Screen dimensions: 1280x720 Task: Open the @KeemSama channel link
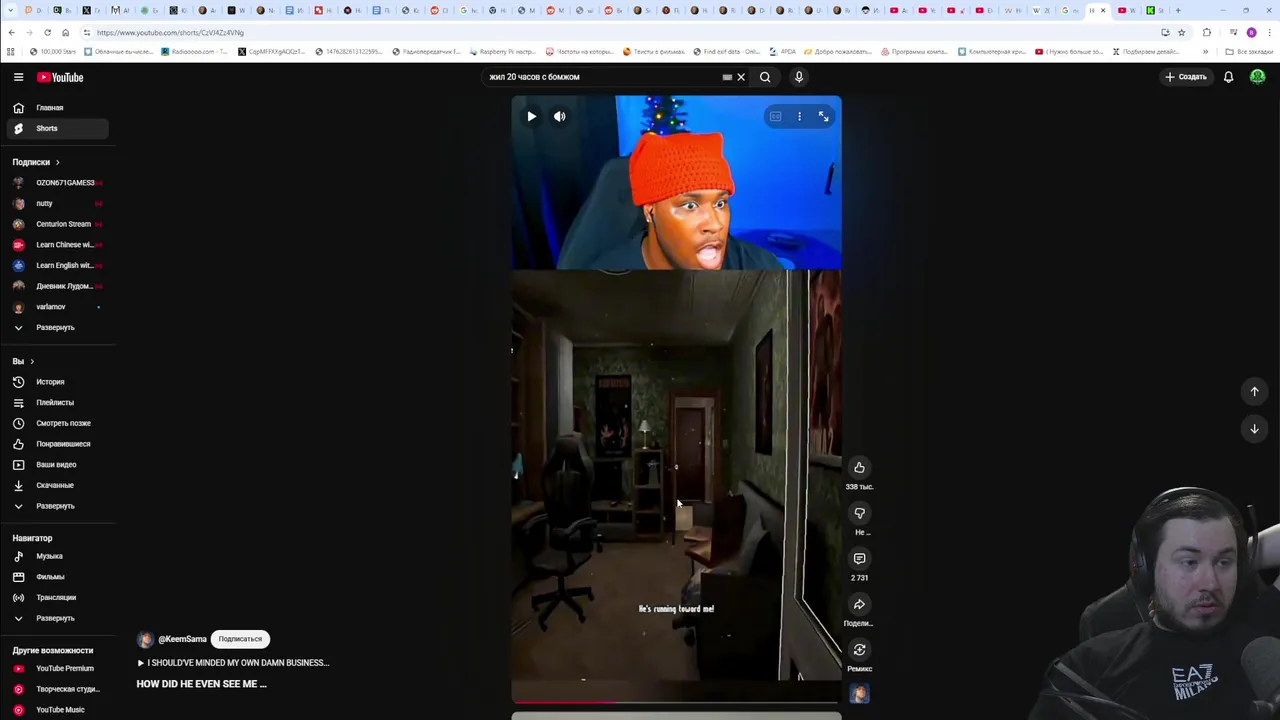point(182,639)
